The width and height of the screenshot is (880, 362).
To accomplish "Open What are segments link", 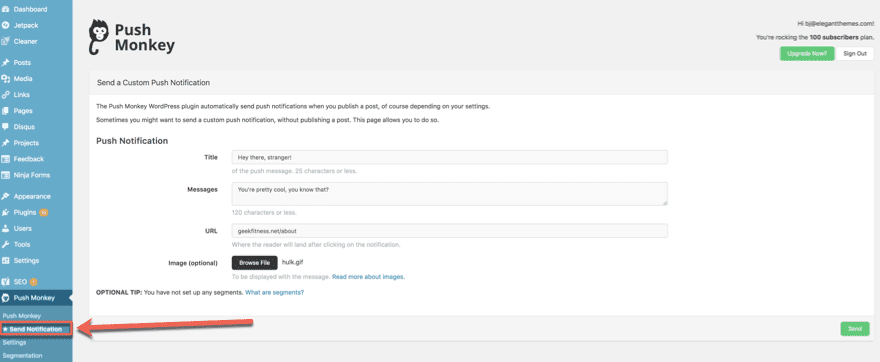I will tap(274, 292).
